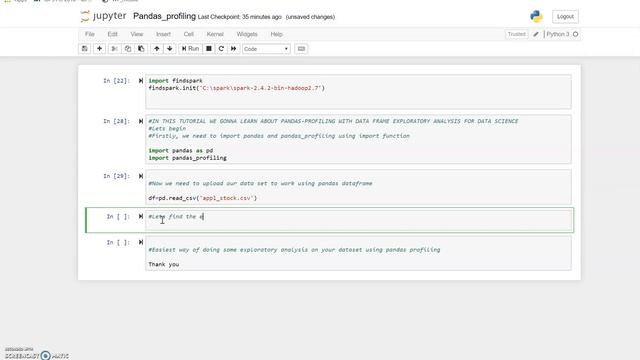Screen dimensions: 640x360
Task: Click the pencil edit mode icon
Action: (536, 34)
